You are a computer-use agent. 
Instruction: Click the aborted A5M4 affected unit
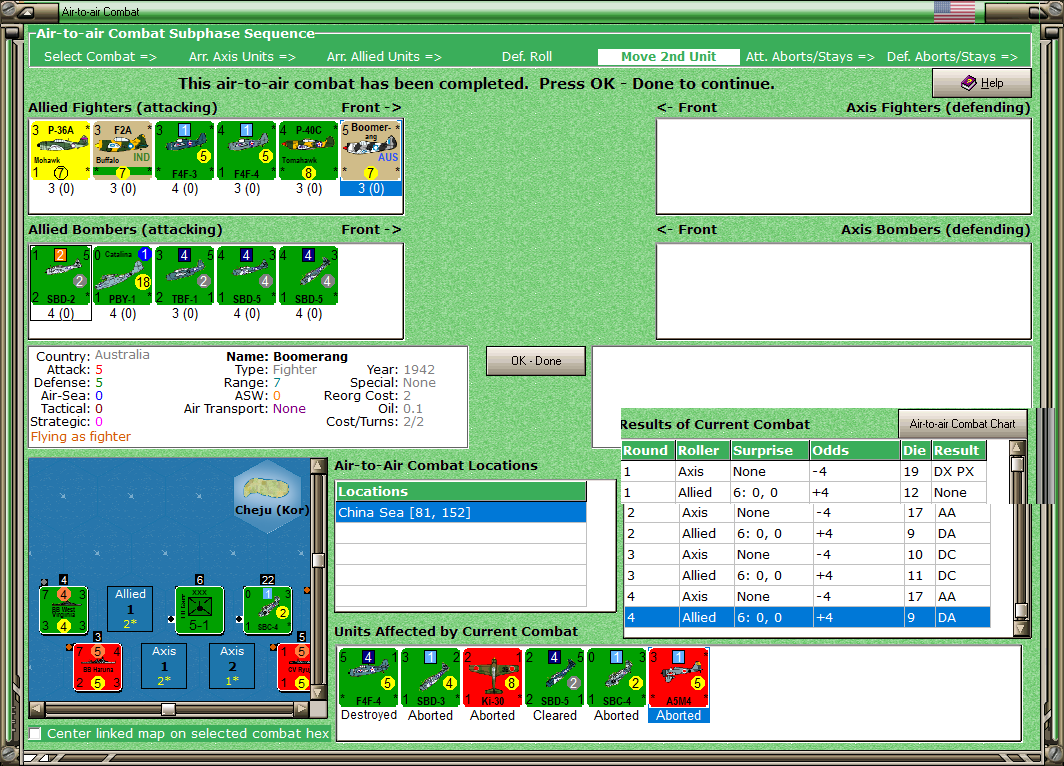[679, 678]
